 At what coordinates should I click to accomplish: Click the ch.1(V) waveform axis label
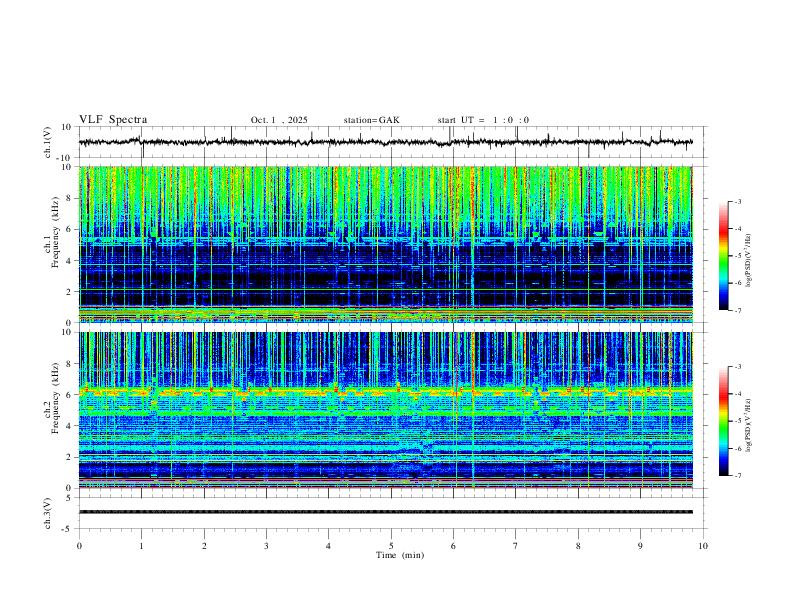coord(48,142)
